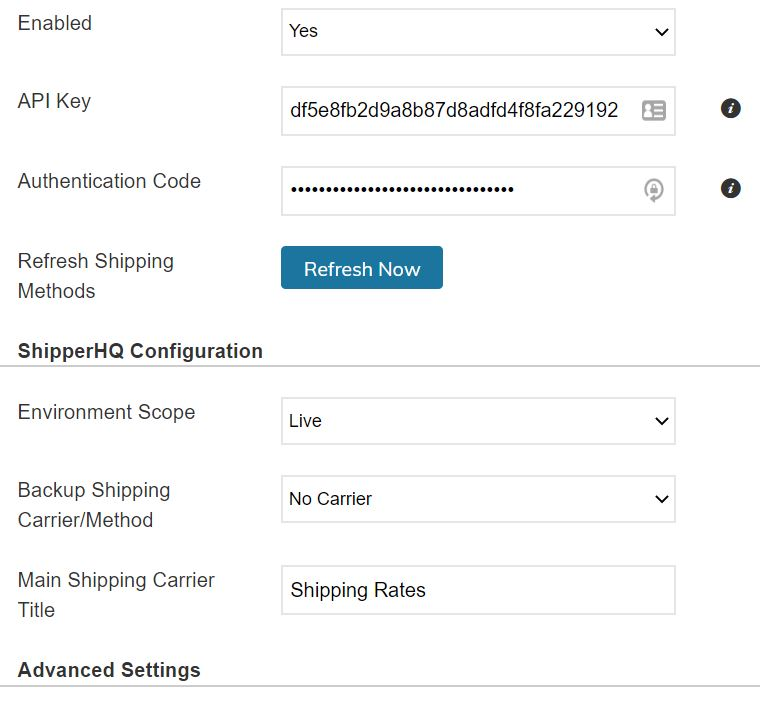Click the Shipping Rates title input field
Viewport: 760px width, 704px height.
[477, 590]
